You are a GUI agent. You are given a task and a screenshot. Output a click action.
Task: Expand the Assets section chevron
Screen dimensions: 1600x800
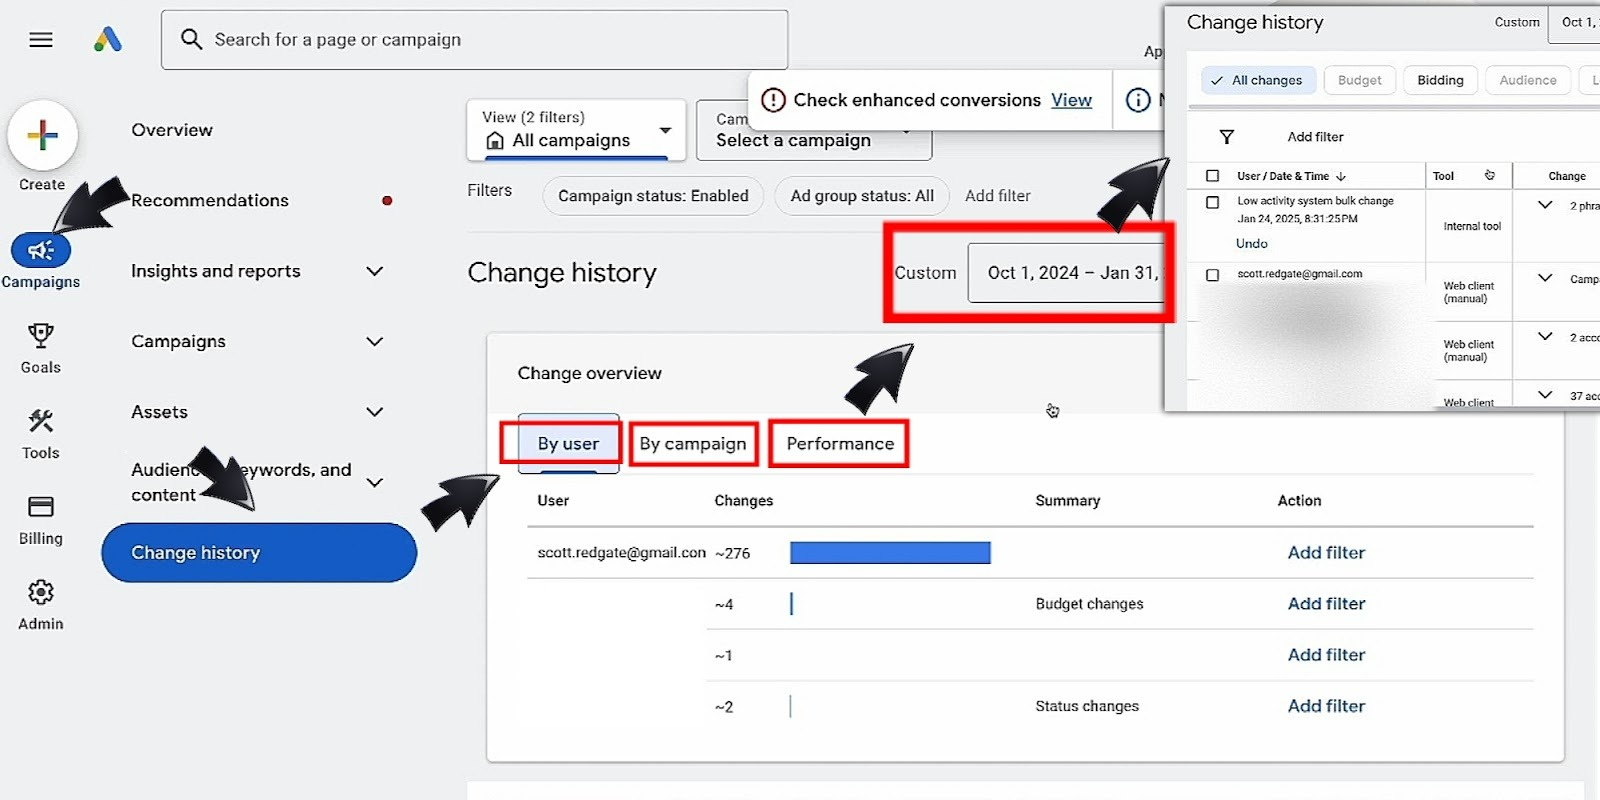(x=374, y=412)
